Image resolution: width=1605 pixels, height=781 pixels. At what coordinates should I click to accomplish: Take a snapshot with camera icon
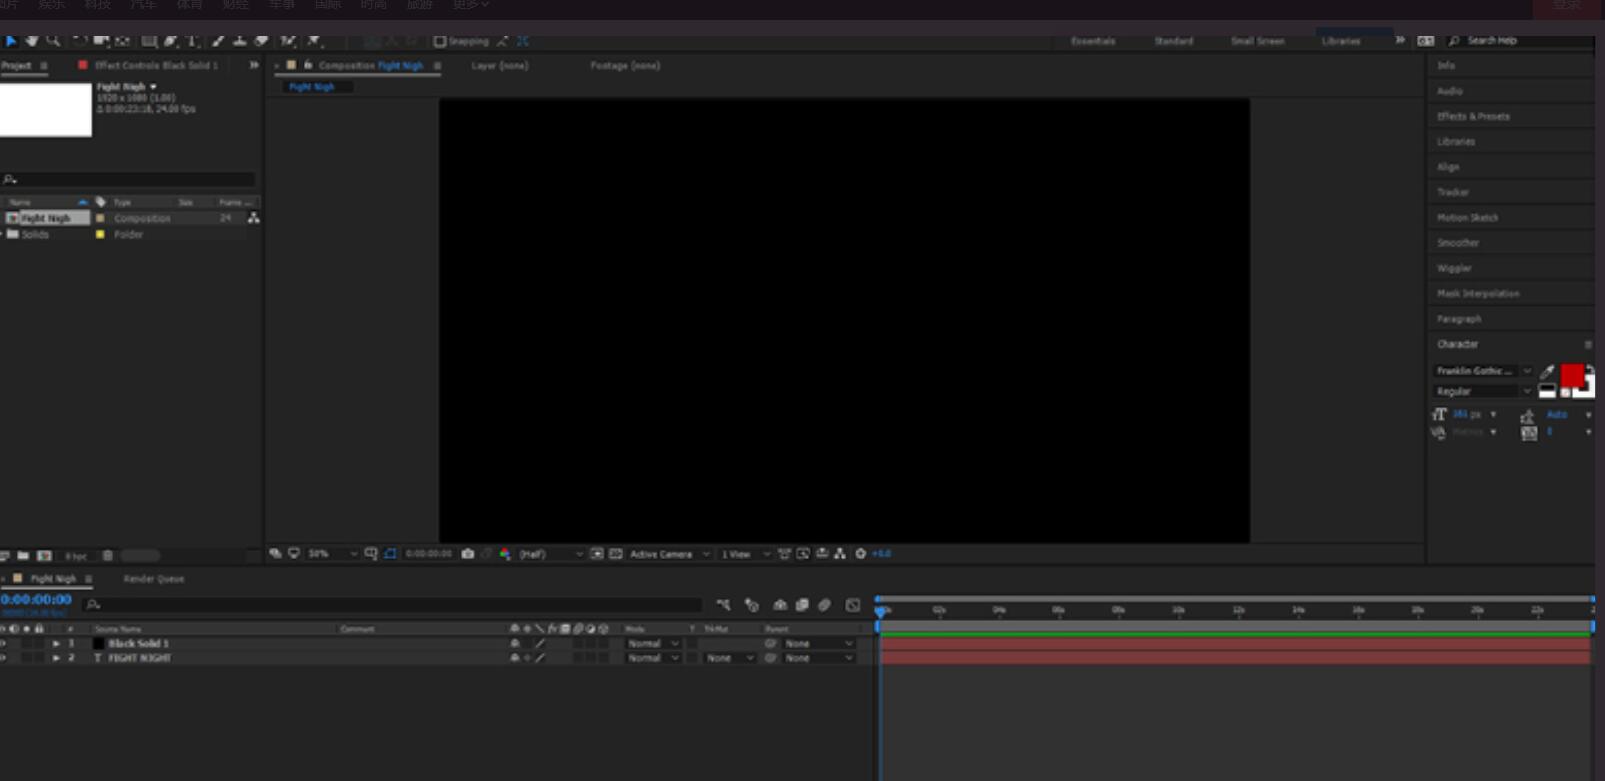(x=467, y=554)
